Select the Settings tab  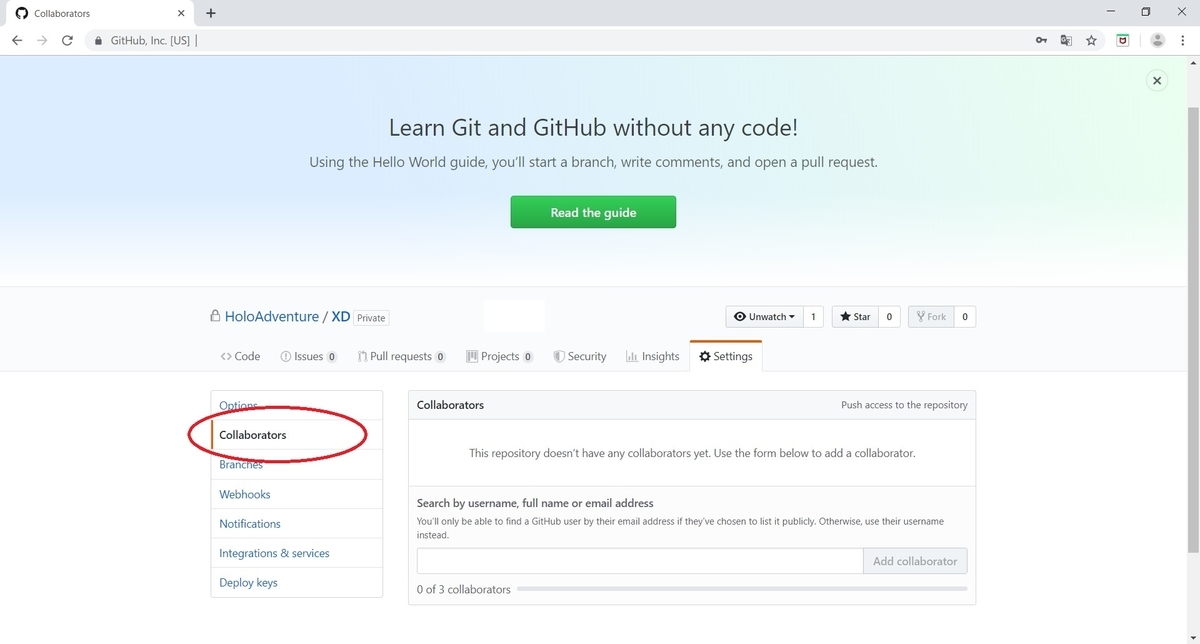[726, 356]
